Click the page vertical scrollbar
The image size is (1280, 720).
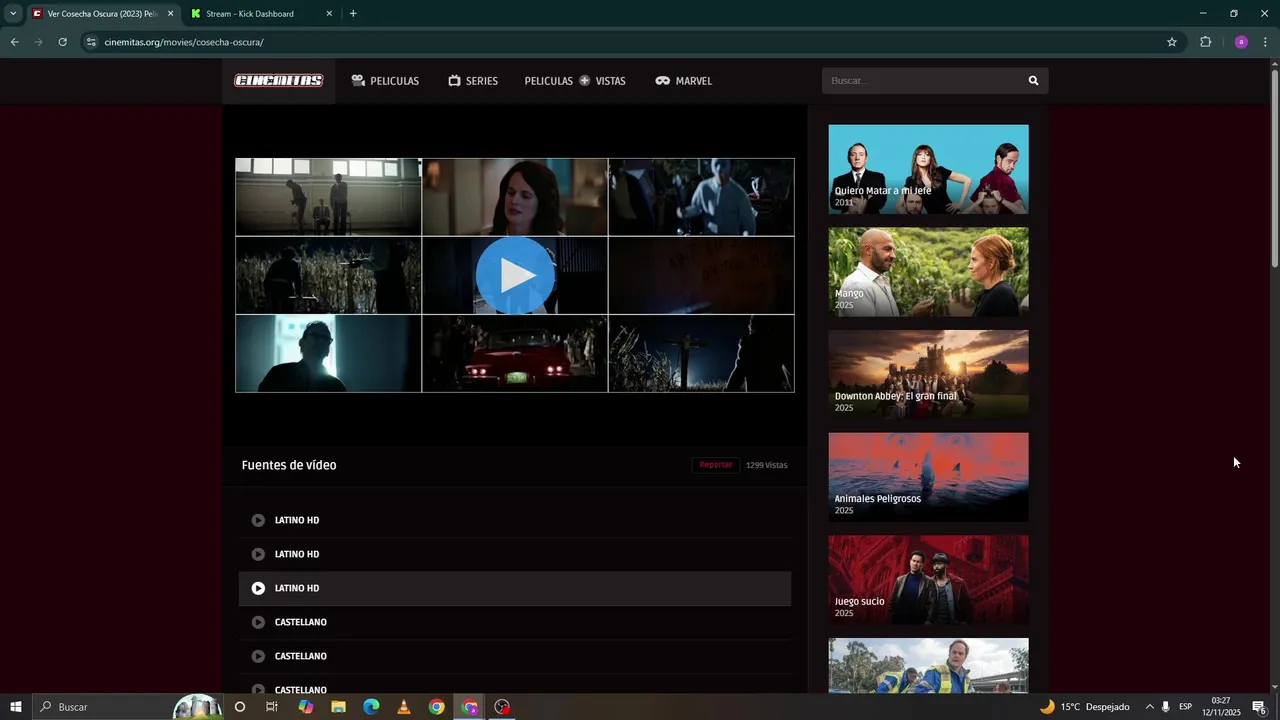point(1274,169)
